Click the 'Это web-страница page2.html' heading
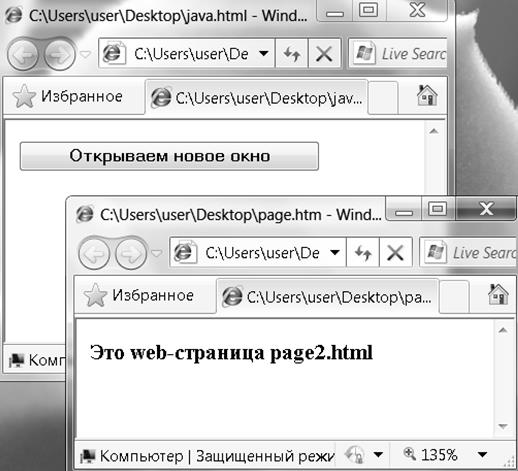Image resolution: width=518 pixels, height=471 pixels. click(231, 353)
